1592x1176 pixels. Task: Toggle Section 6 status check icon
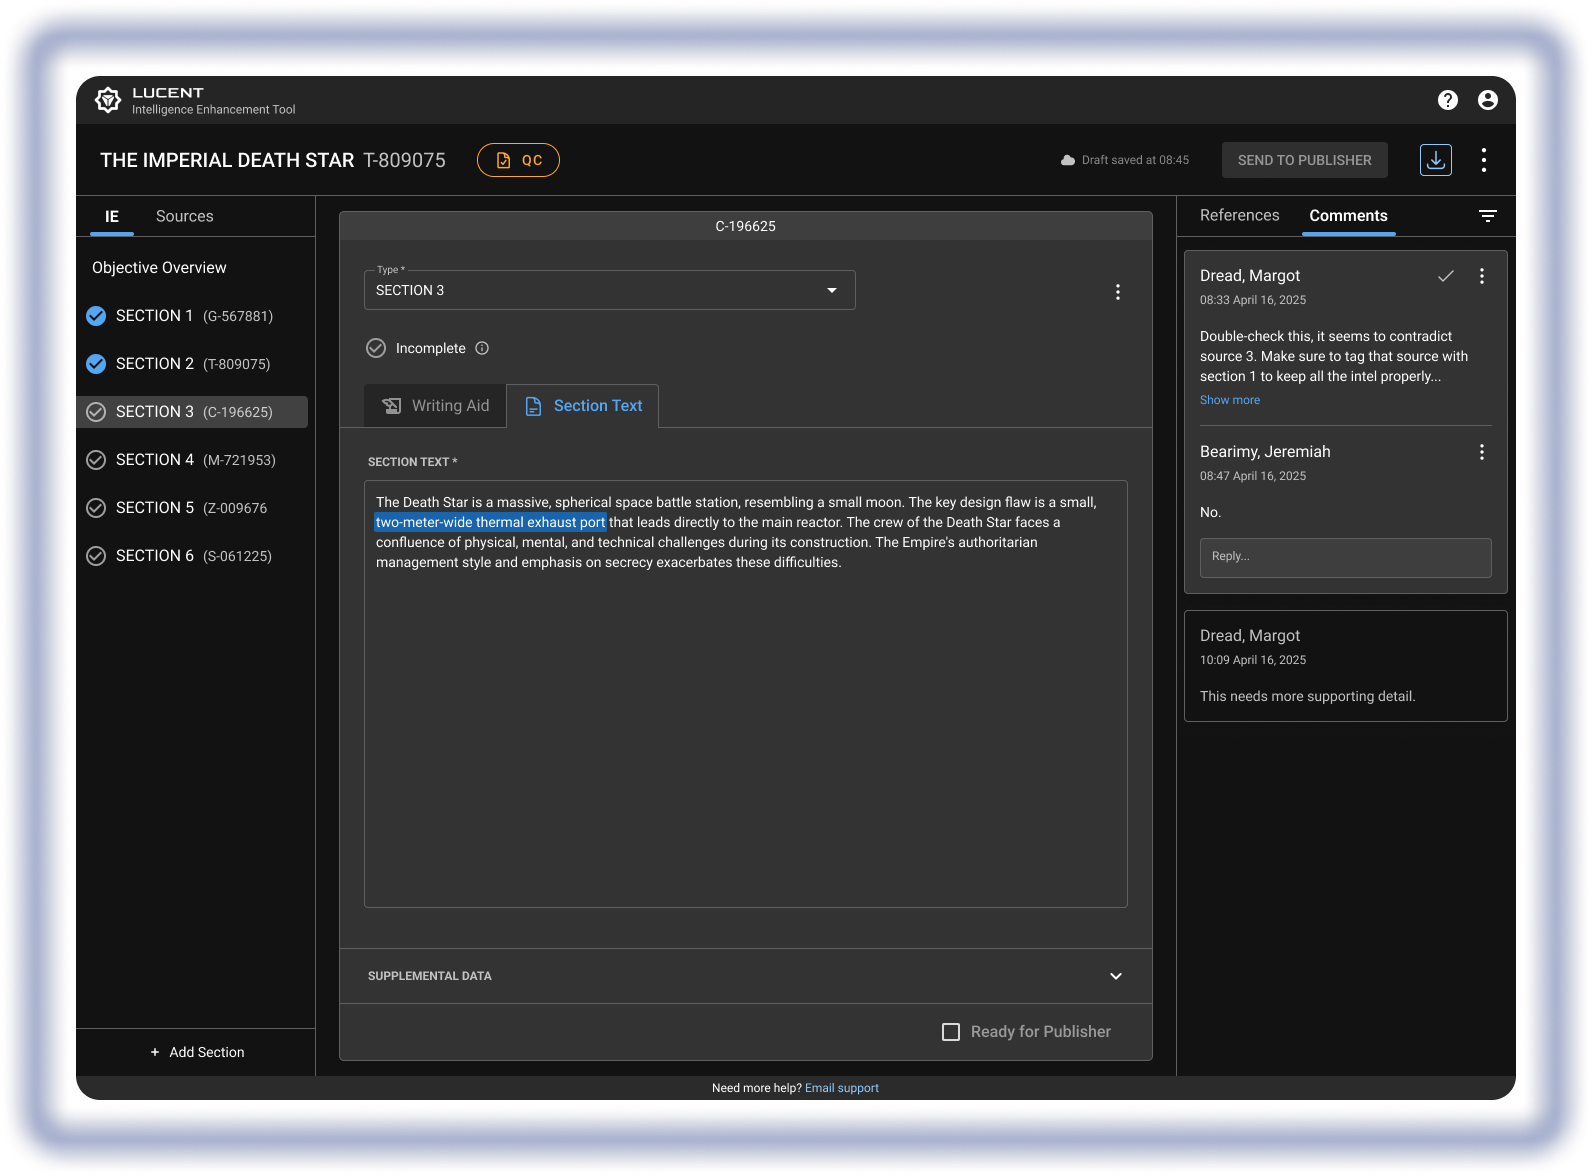96,556
